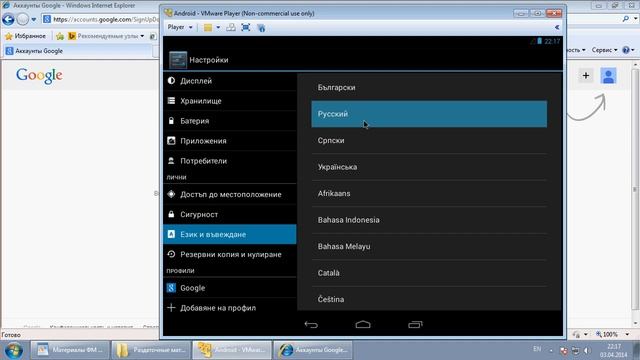
Task: Click VMware send Ctrl+Alt+Del icon
Action: click(231, 27)
